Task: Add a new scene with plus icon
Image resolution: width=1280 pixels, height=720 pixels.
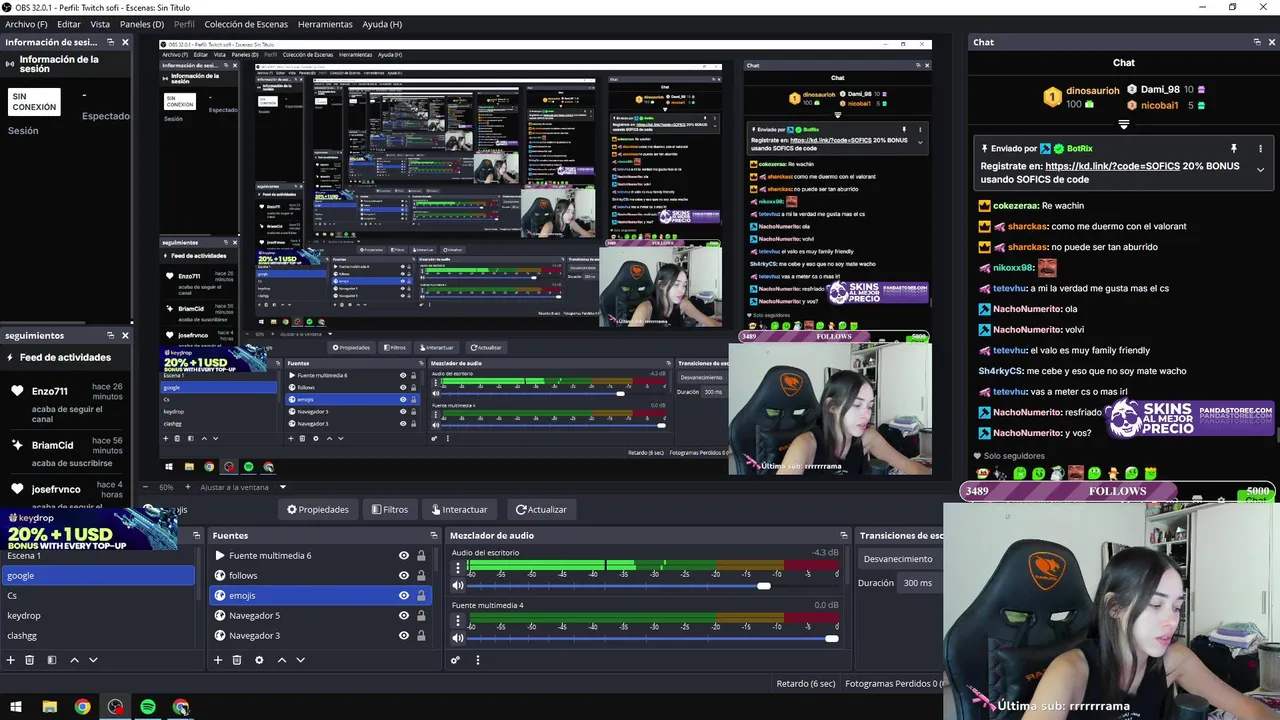Action: click(10, 660)
